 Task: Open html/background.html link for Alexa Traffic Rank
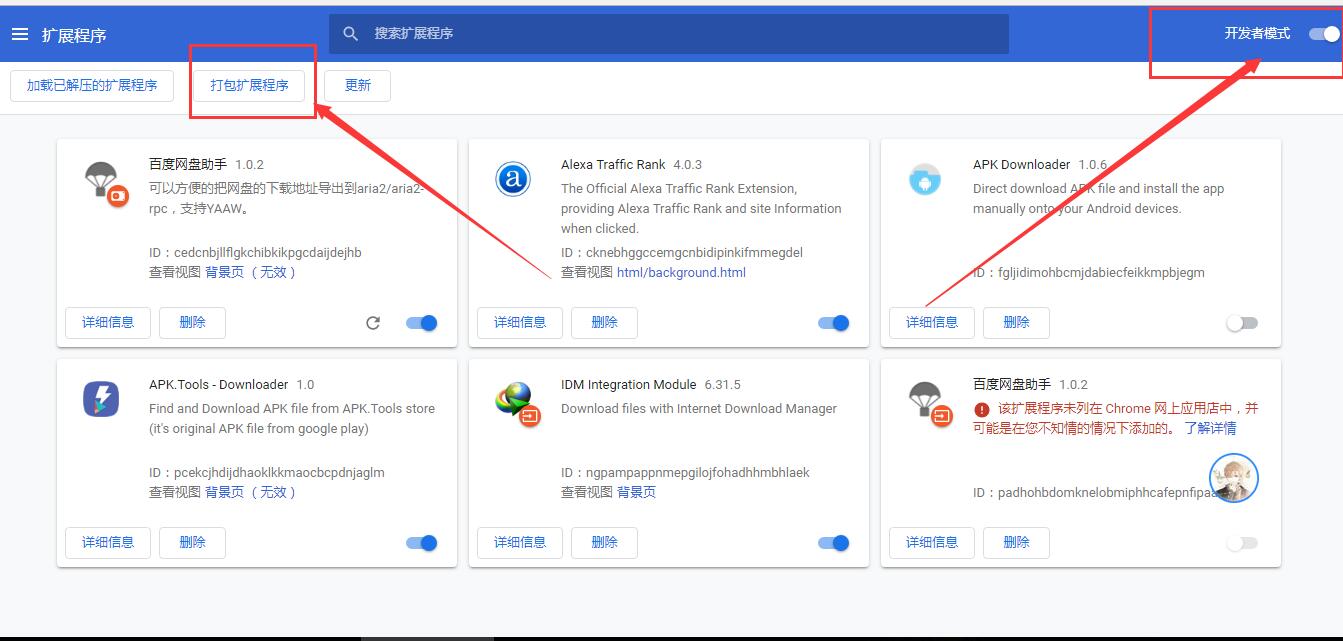tap(681, 272)
